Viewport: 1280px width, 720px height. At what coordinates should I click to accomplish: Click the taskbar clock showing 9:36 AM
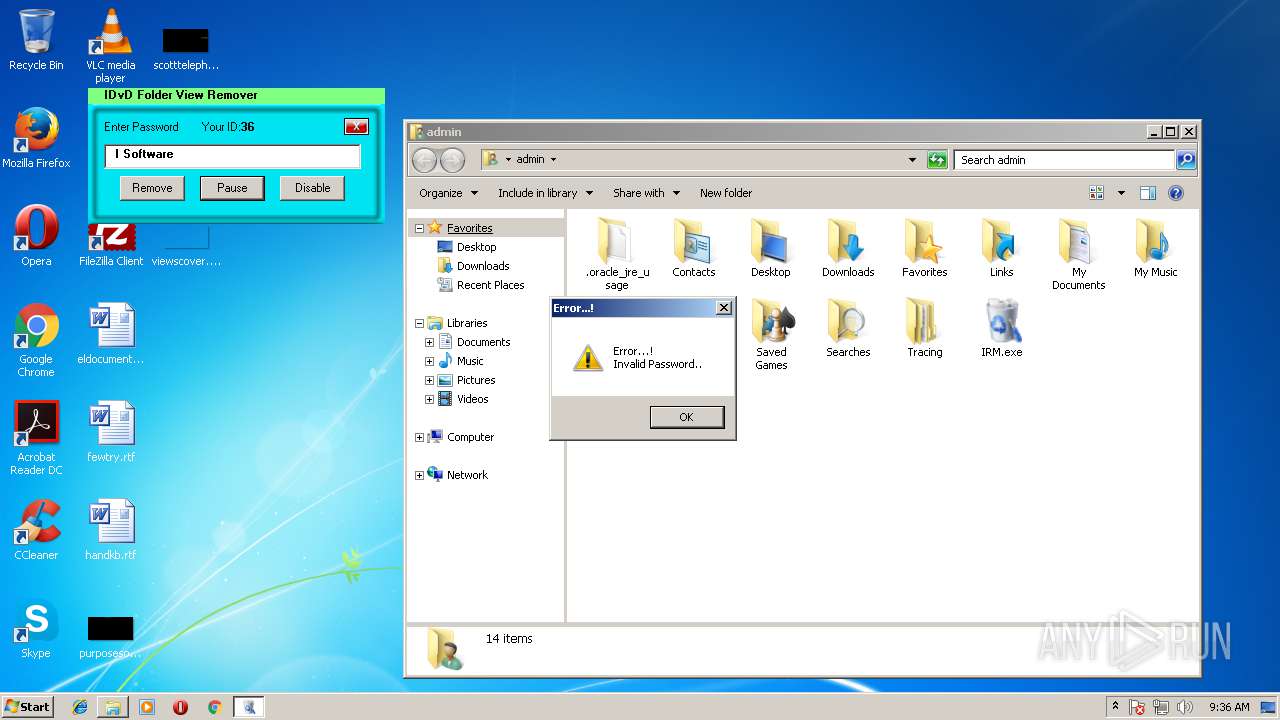coord(1229,707)
